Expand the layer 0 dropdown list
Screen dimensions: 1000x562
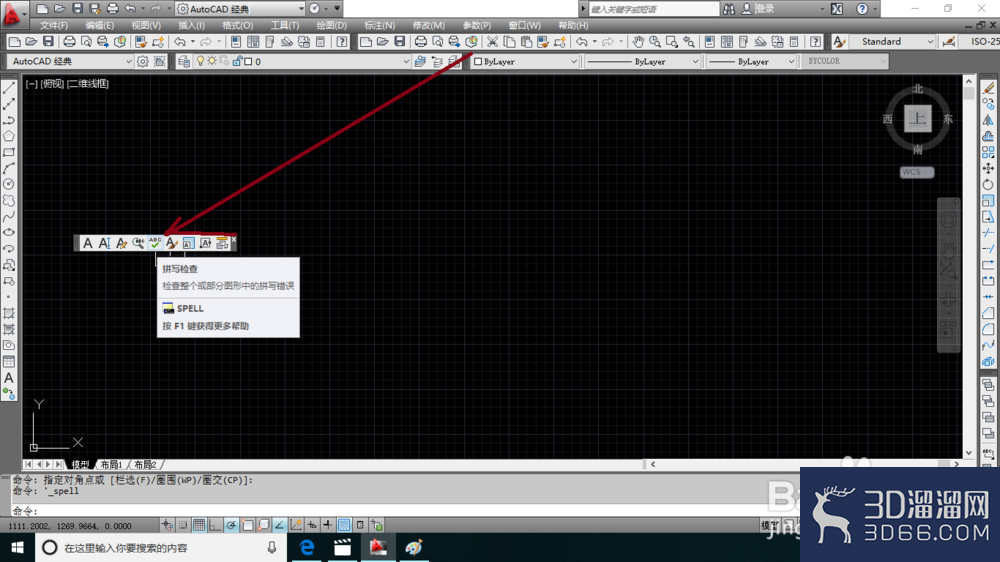click(x=406, y=61)
